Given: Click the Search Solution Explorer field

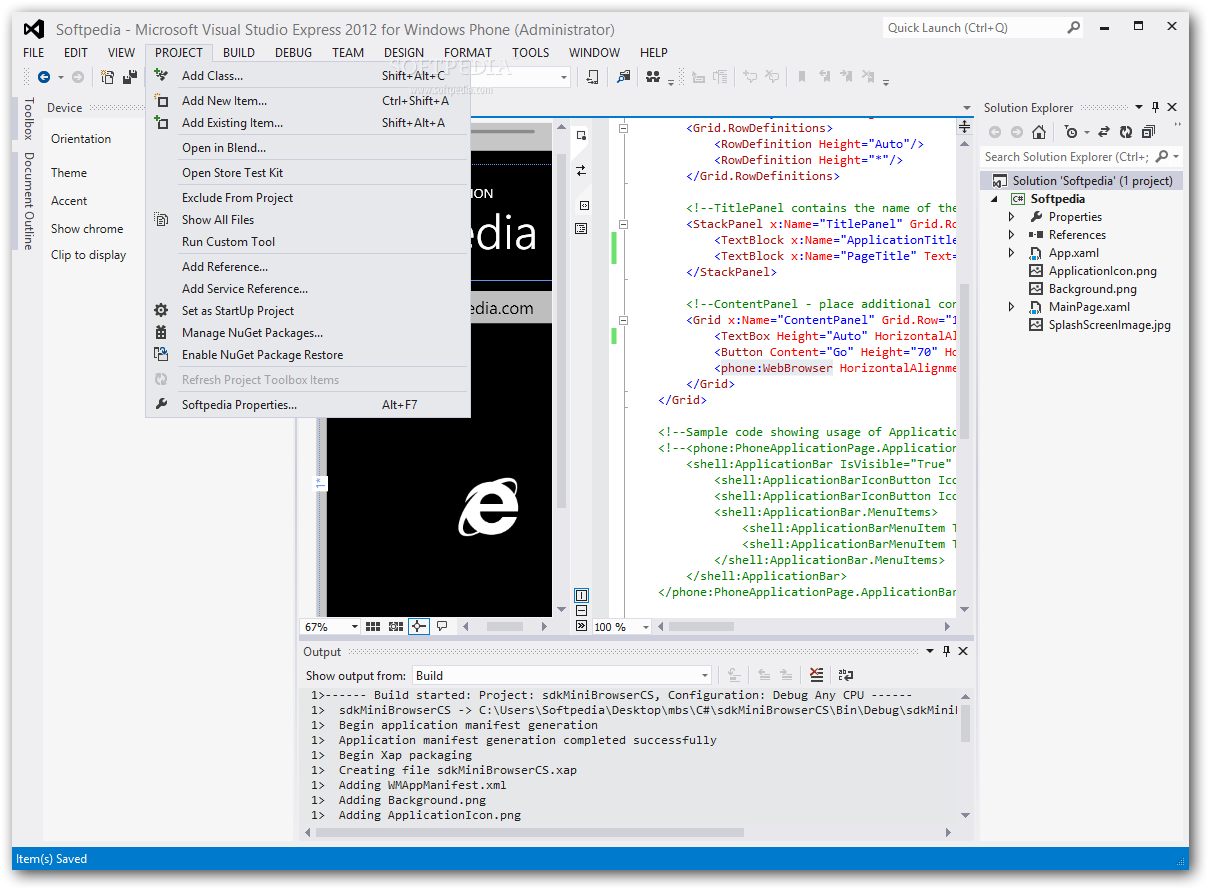Looking at the screenshot, I should pos(1066,157).
